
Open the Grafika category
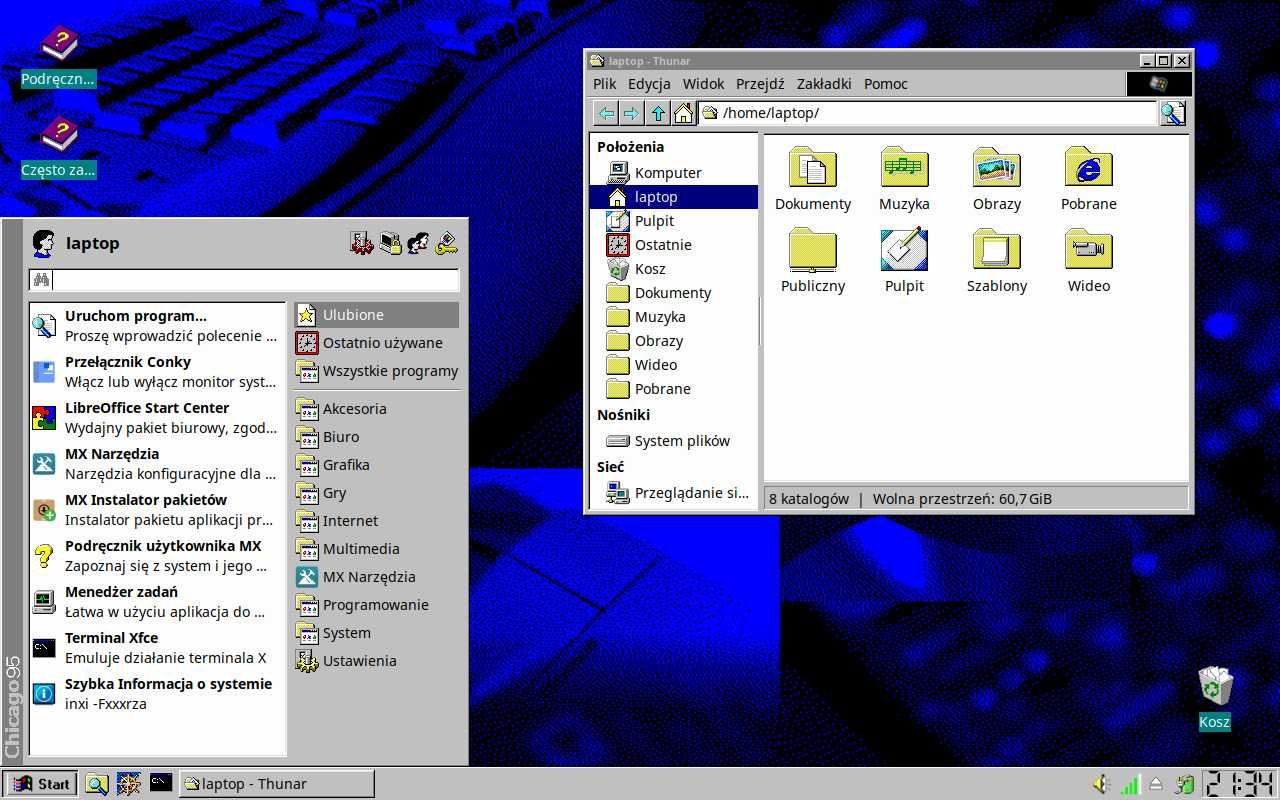pyautogui.click(x=377, y=465)
